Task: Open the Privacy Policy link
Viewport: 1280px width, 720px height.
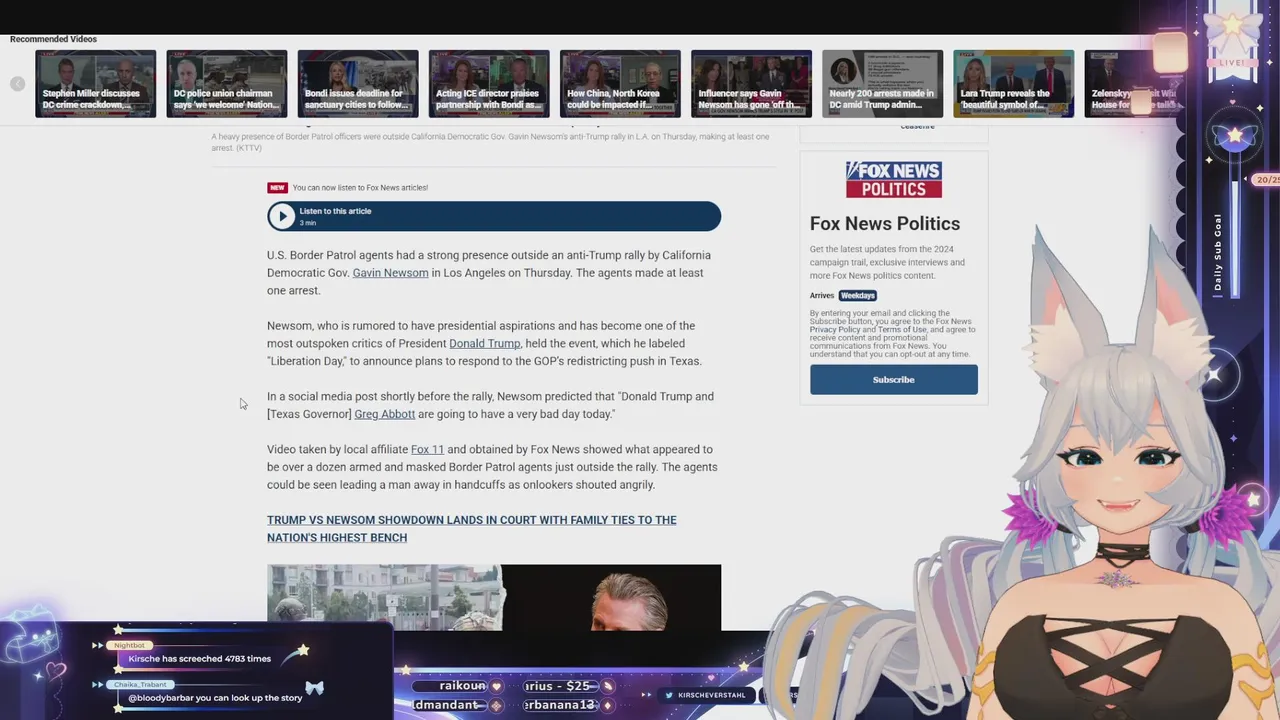Action: 835,330
